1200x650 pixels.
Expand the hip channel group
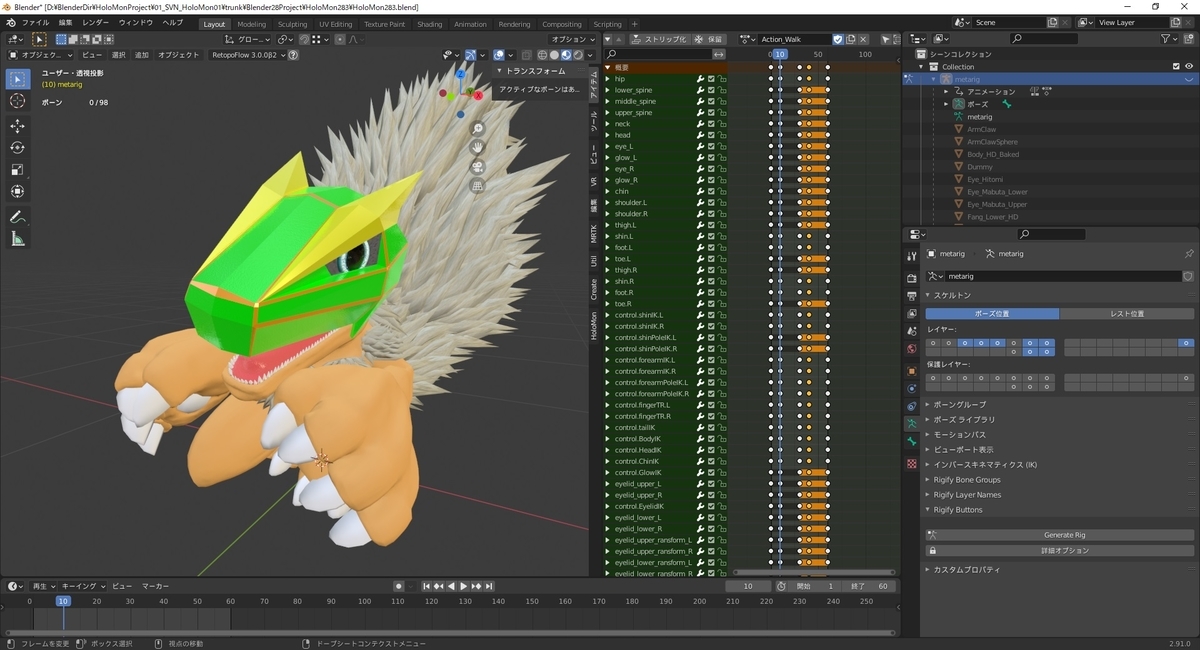pyautogui.click(x=607, y=78)
